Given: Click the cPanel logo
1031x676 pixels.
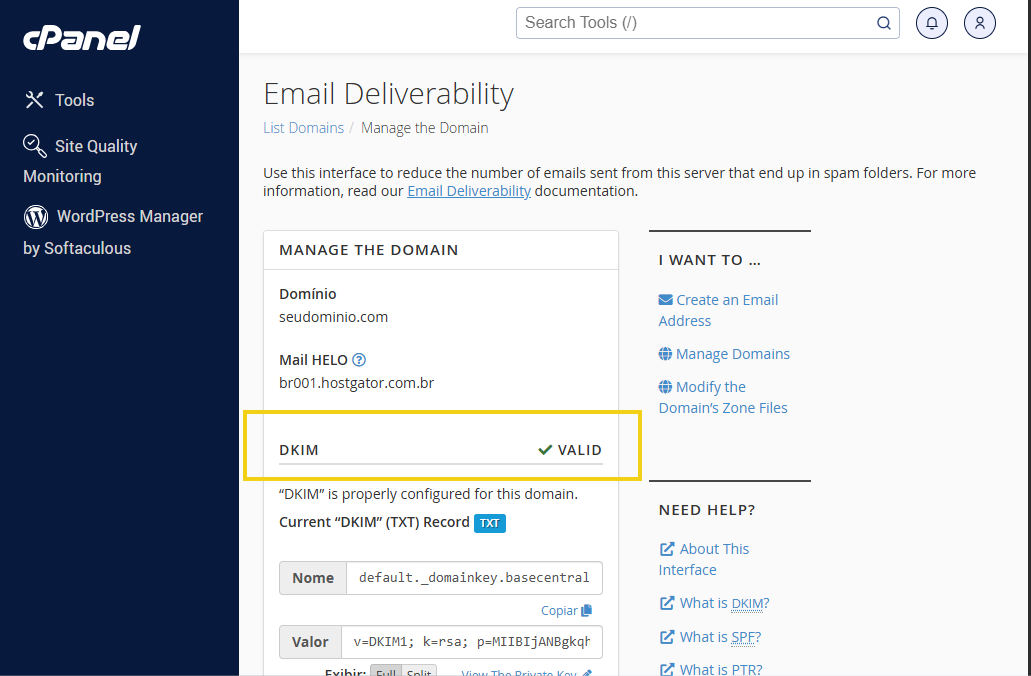Looking at the screenshot, I should 82,37.
